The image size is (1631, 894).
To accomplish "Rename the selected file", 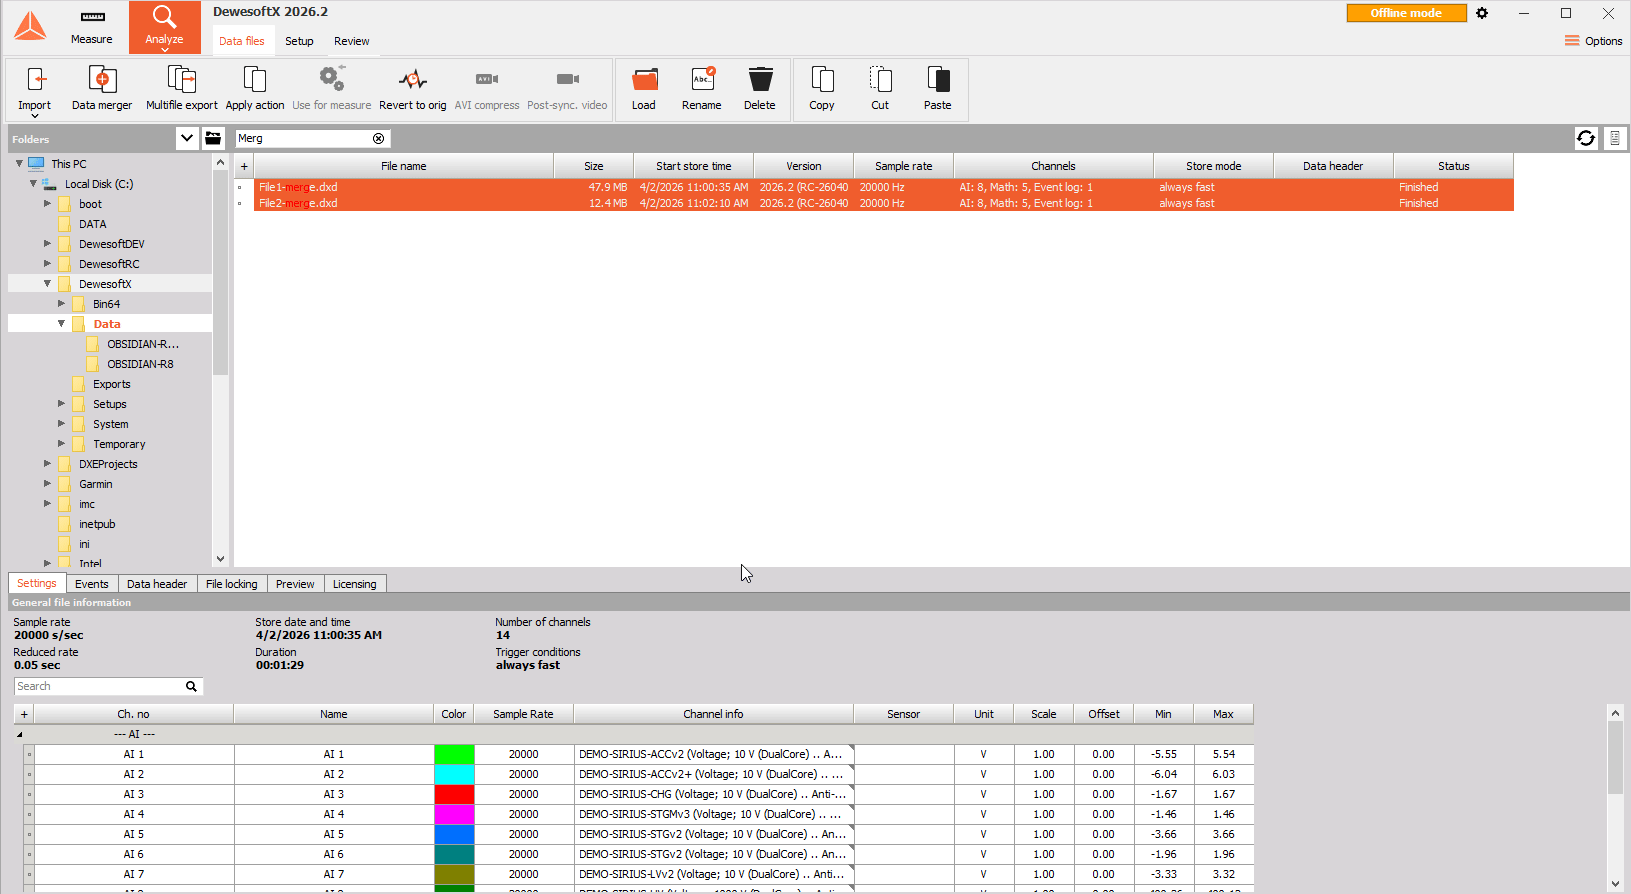I will click(702, 89).
